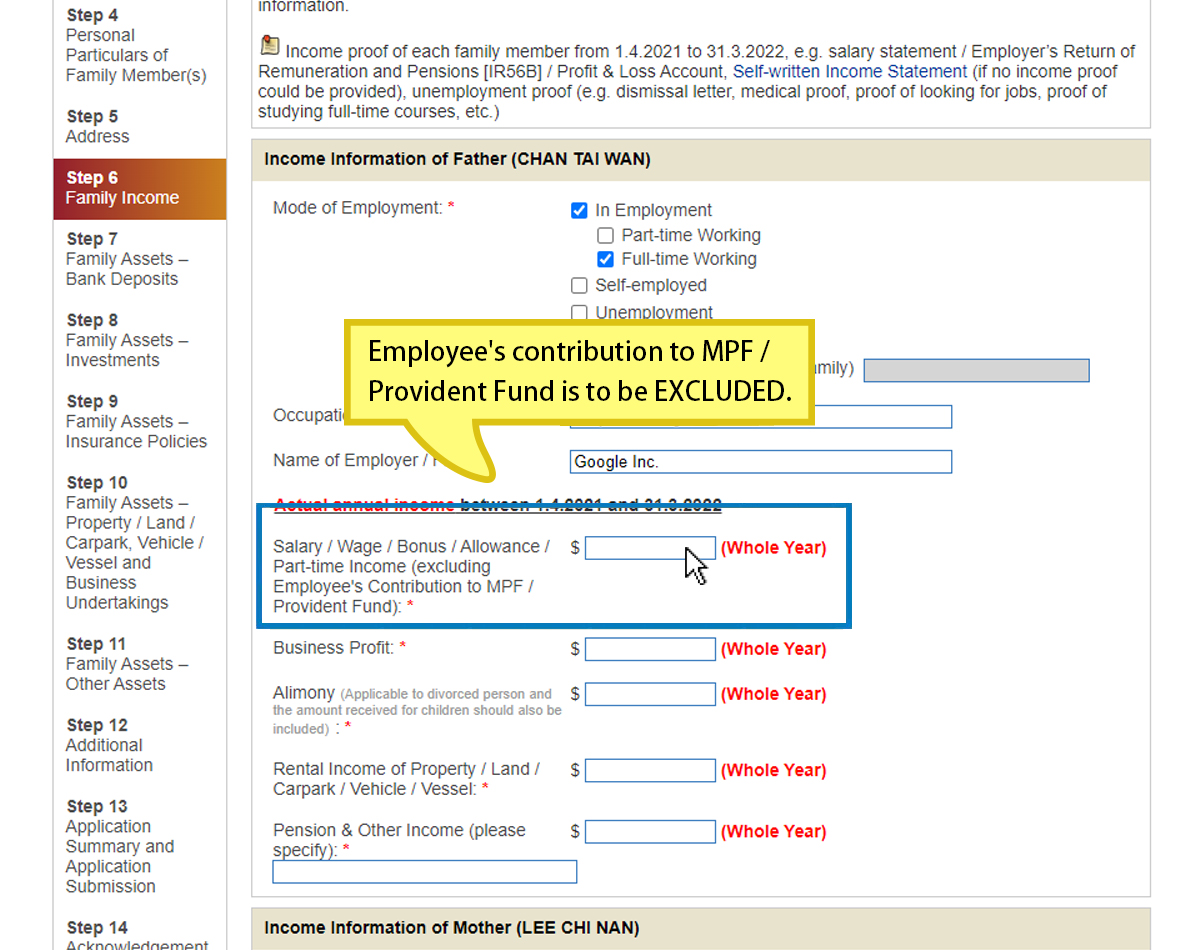Enable the Unemployment checkbox
Viewport: 1200px width, 950px height.
pos(579,313)
